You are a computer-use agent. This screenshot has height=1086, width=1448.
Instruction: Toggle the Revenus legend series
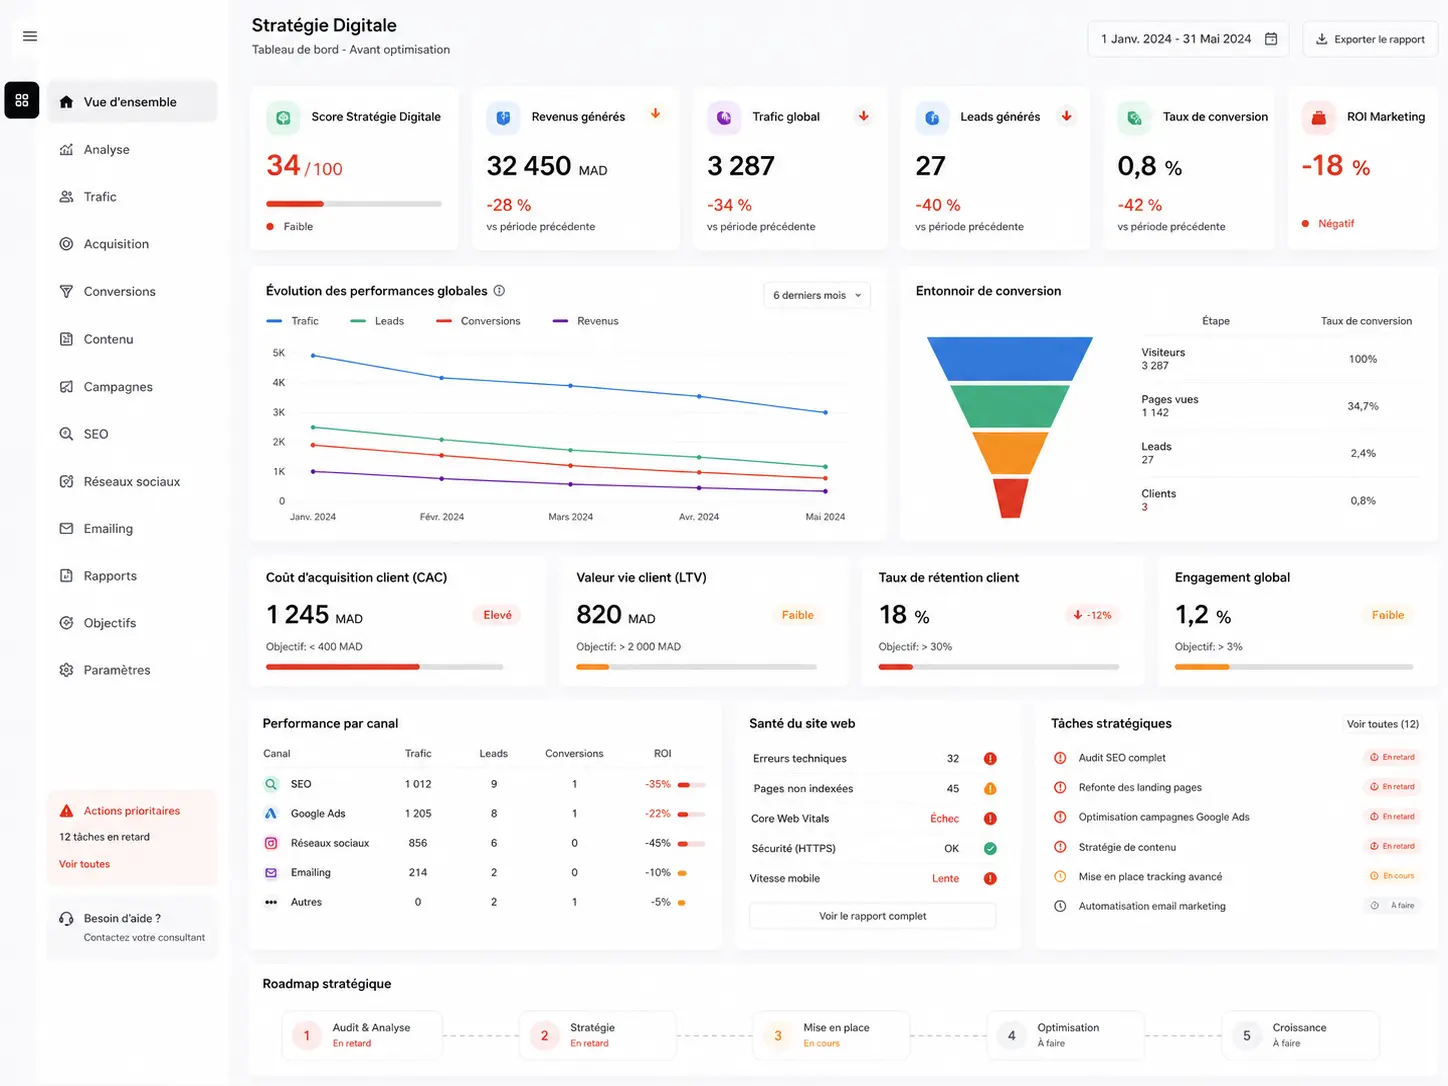coord(585,321)
